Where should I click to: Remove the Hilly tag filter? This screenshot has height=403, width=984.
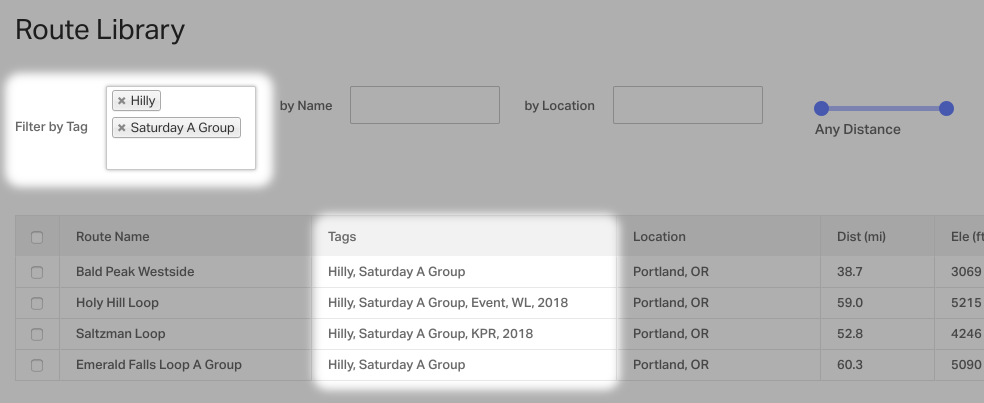point(122,100)
